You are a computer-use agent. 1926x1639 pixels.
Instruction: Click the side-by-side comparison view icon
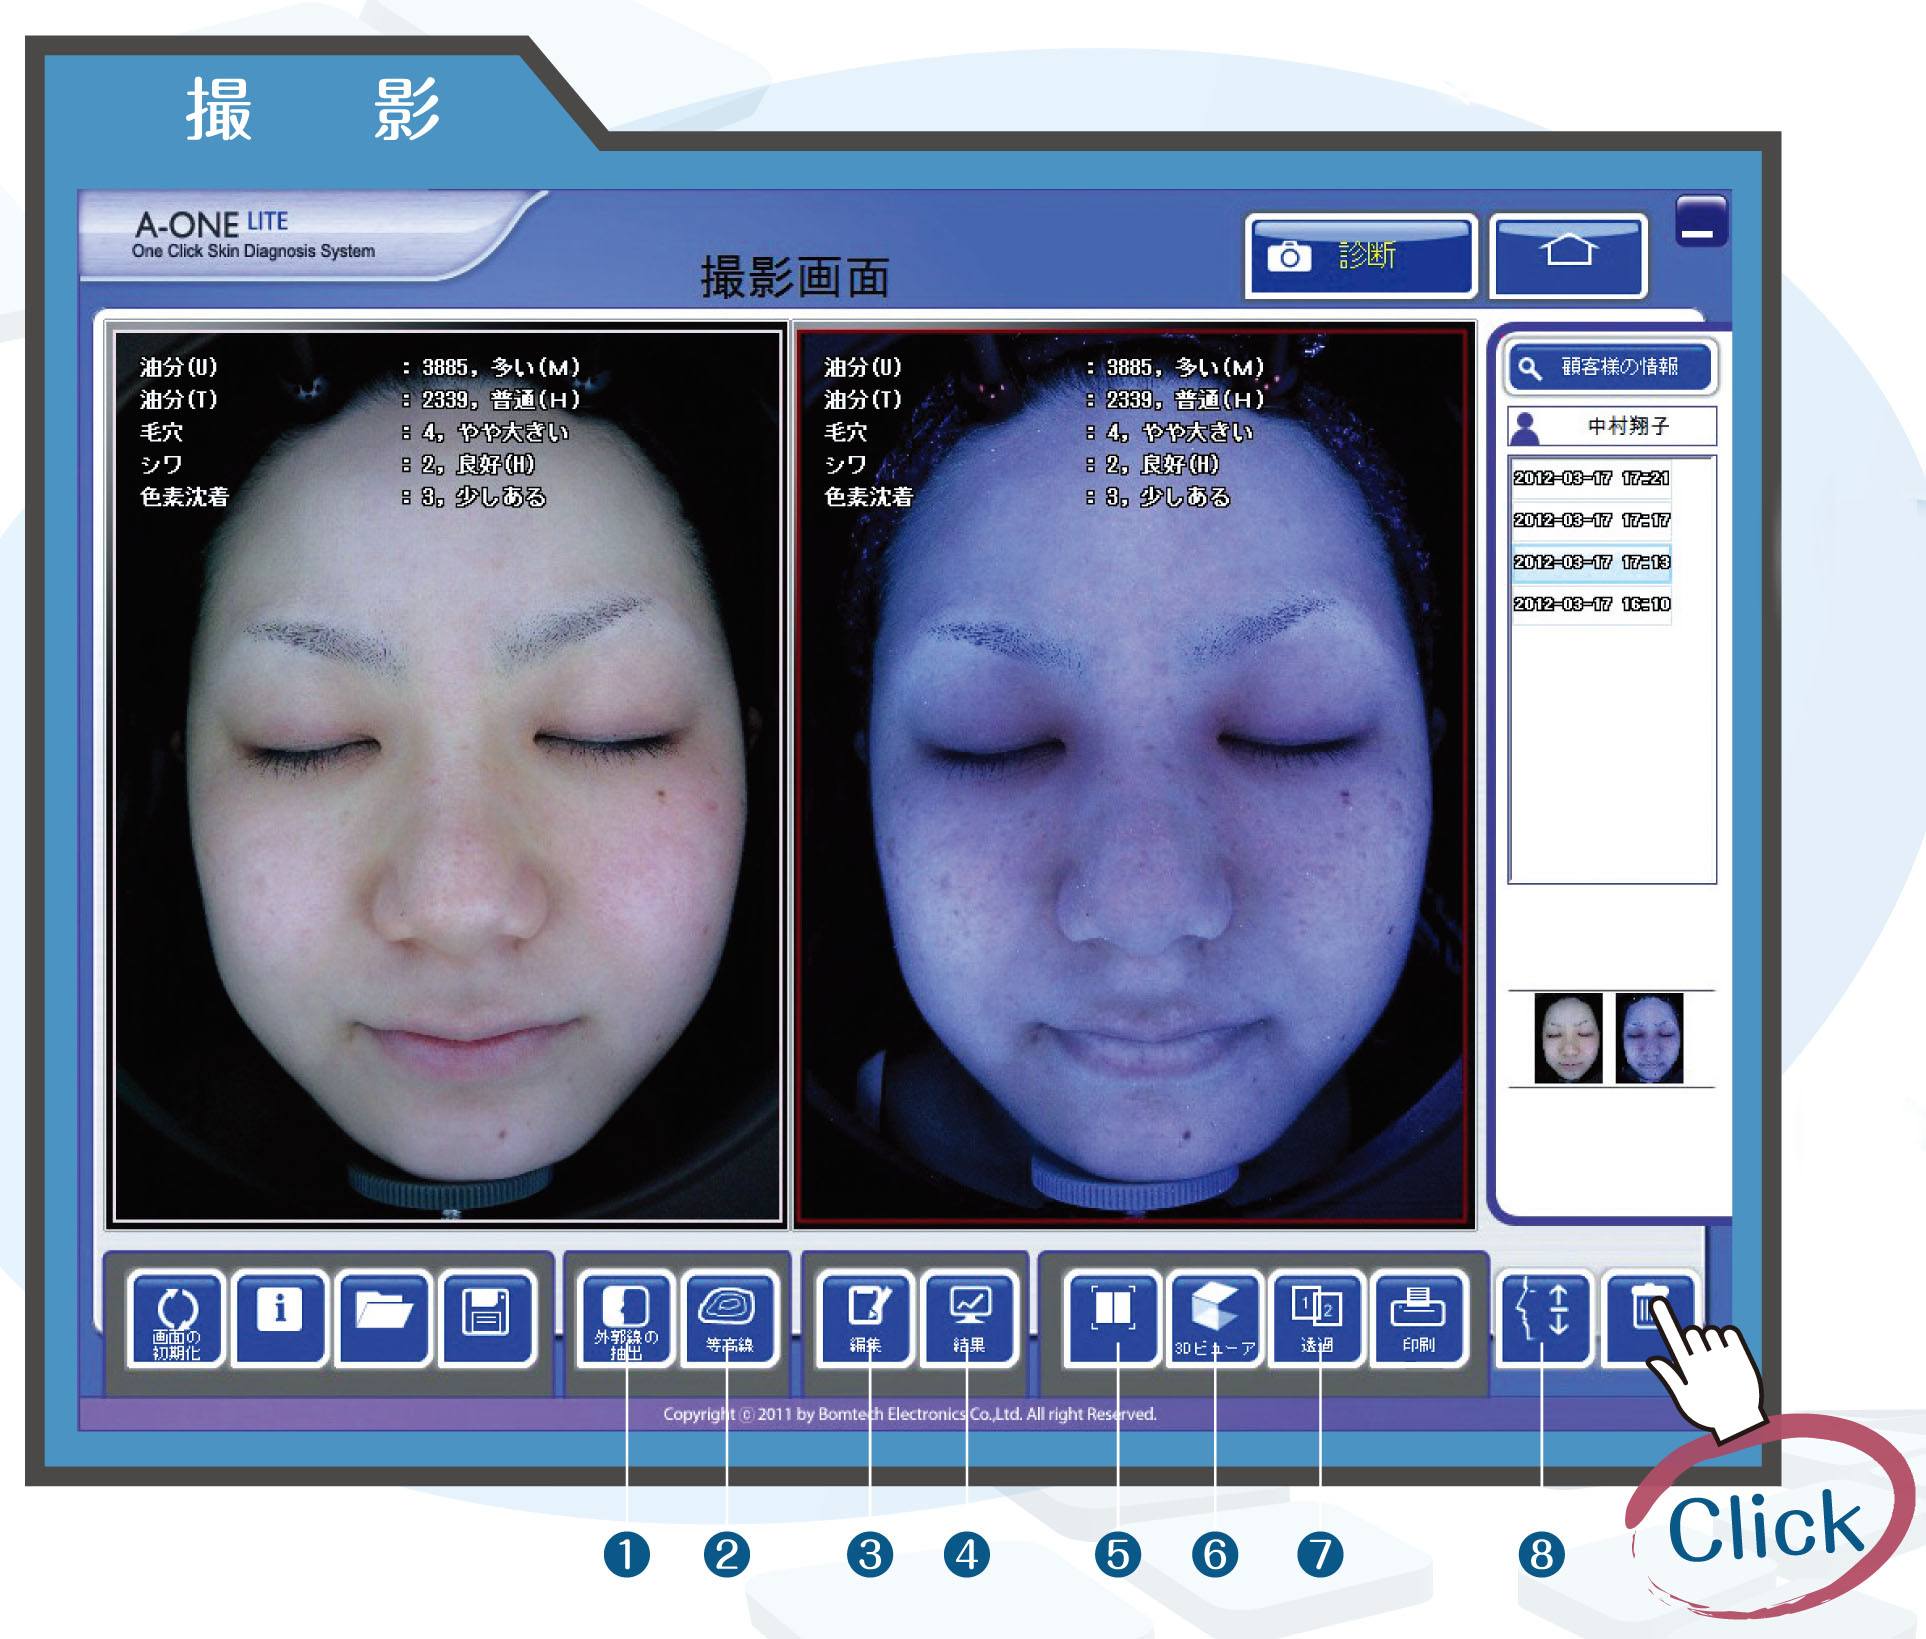coord(1112,1318)
